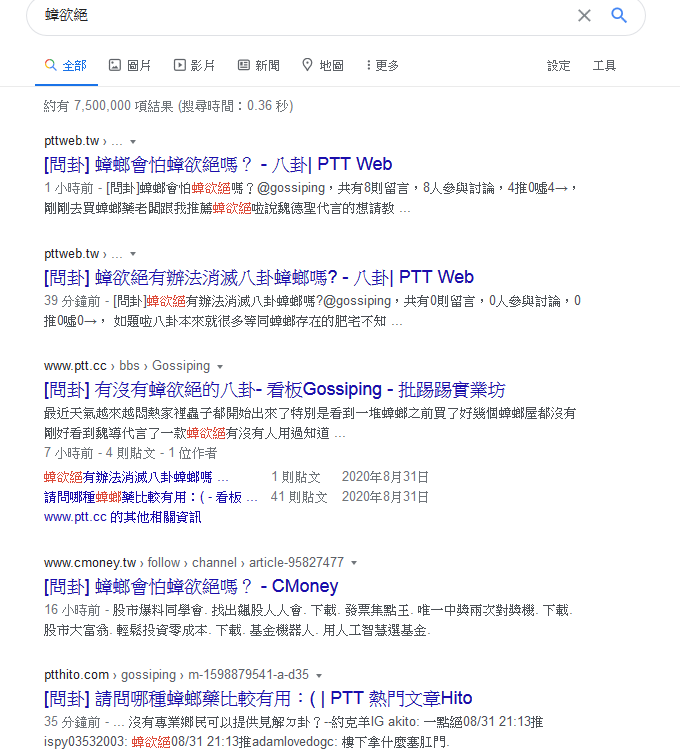
Task: Click the blue magnifier search icon
Action: pyautogui.click(x=619, y=15)
